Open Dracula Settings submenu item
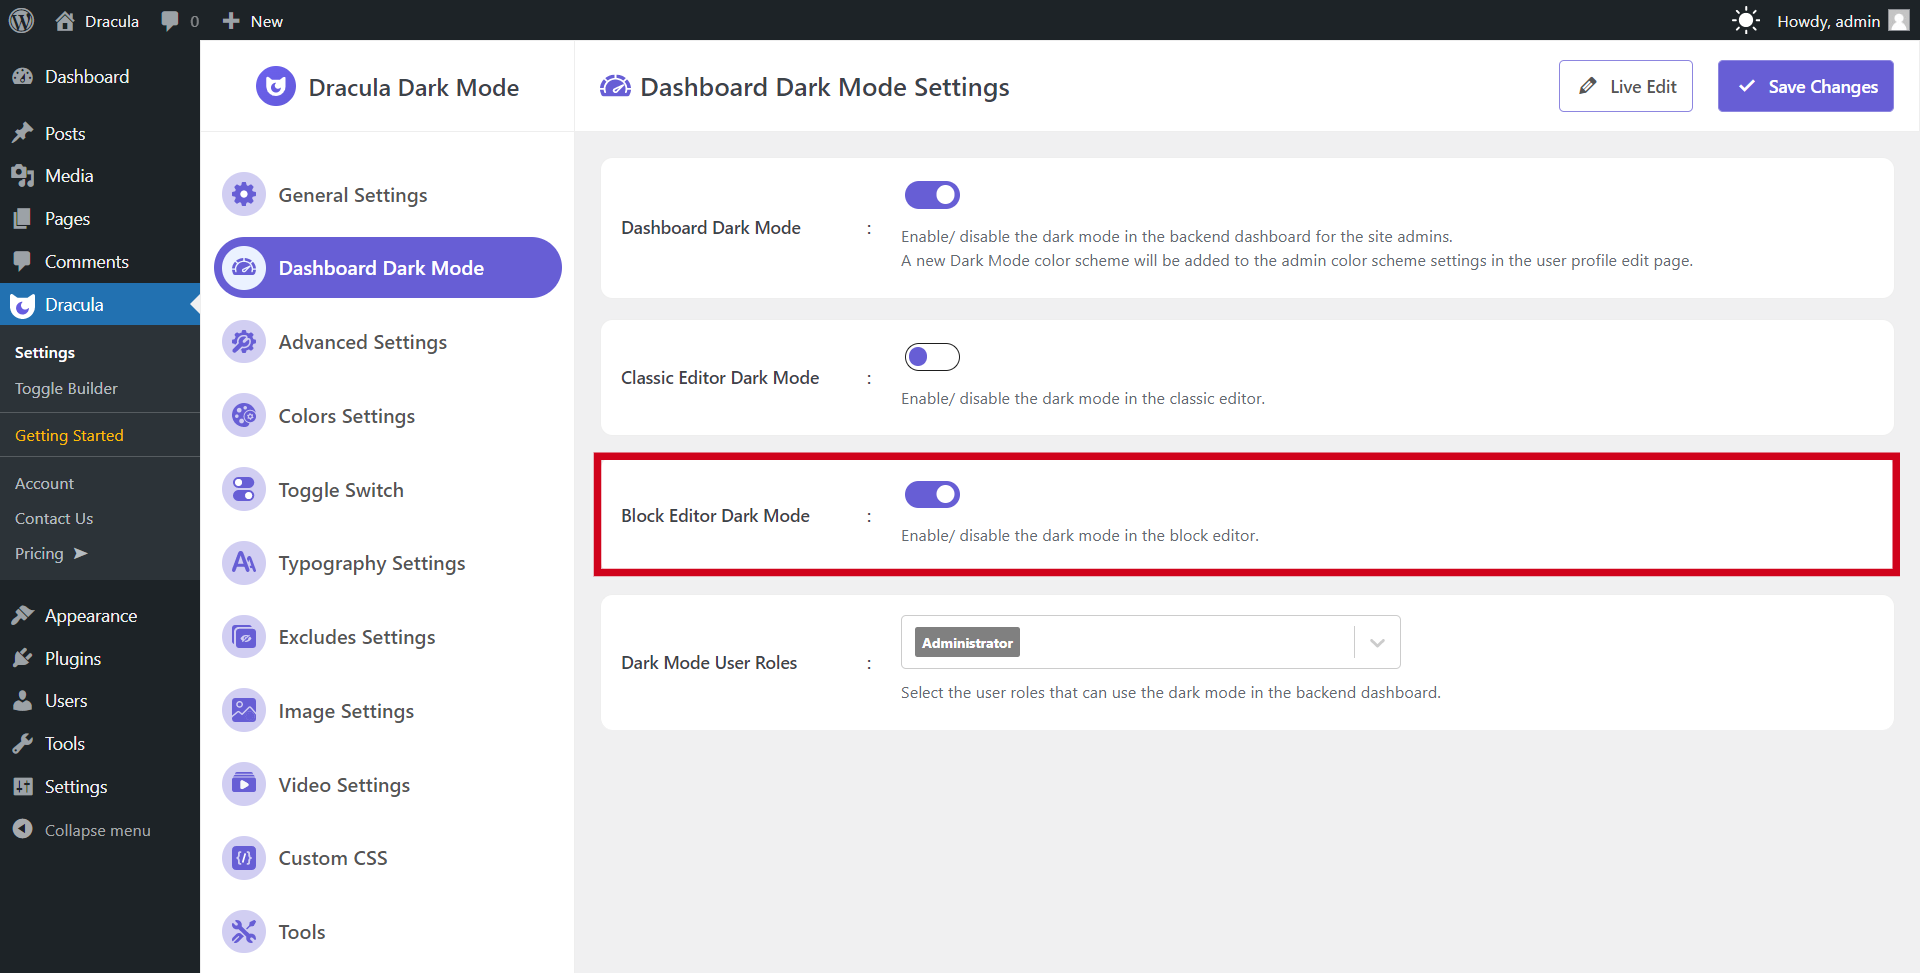 pyautogui.click(x=45, y=352)
